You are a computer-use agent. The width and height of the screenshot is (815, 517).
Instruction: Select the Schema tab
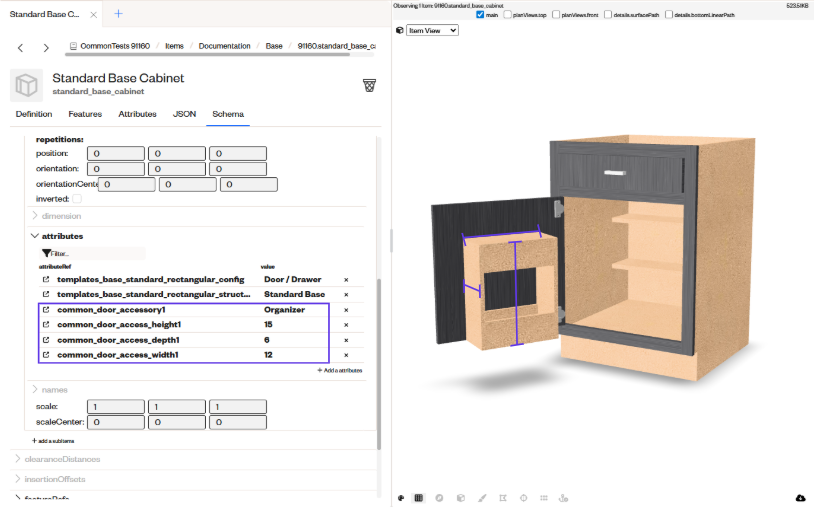click(228, 114)
